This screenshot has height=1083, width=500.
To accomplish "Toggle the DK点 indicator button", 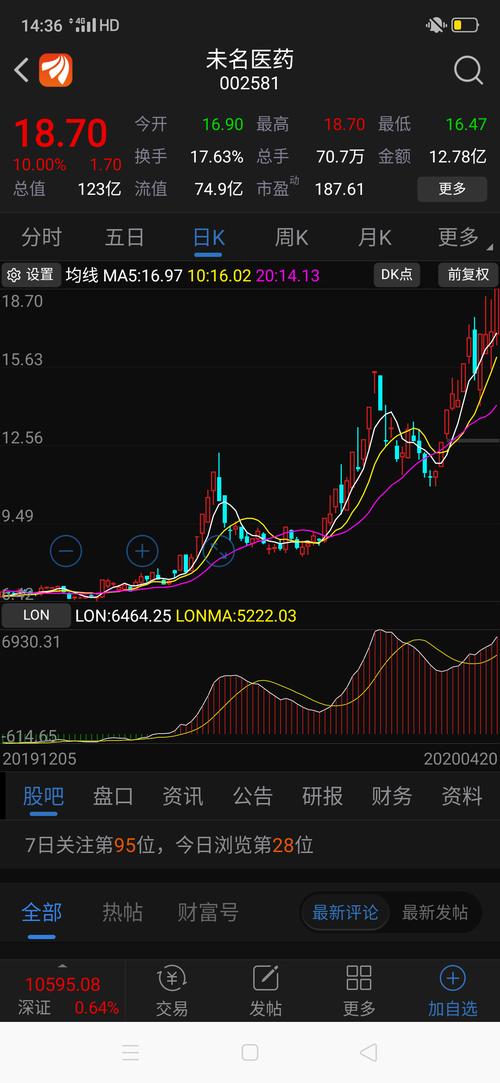I will point(397,275).
